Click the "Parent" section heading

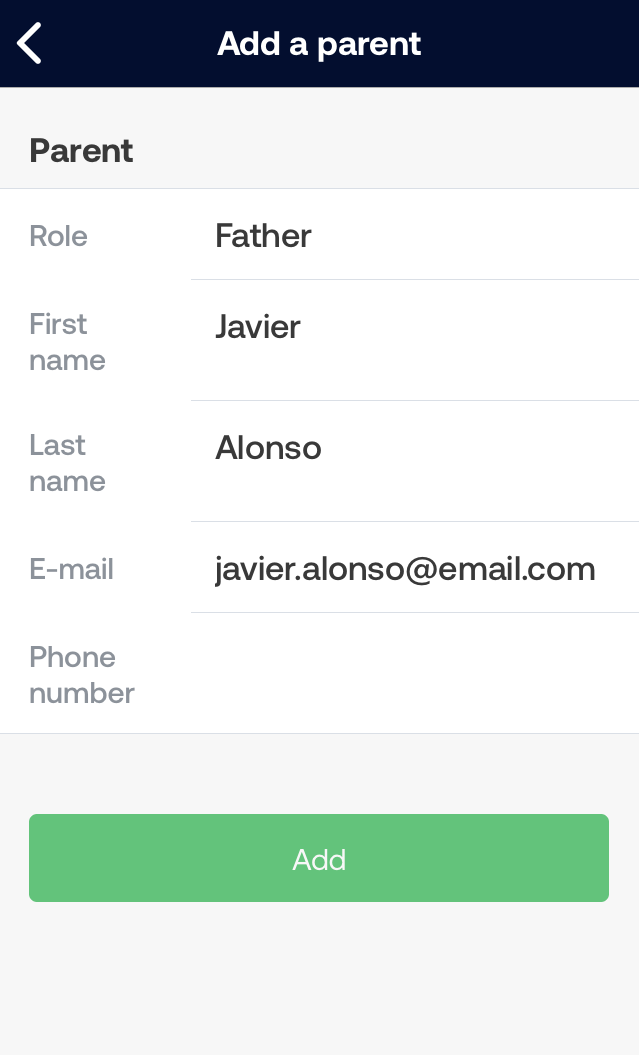coord(81,151)
